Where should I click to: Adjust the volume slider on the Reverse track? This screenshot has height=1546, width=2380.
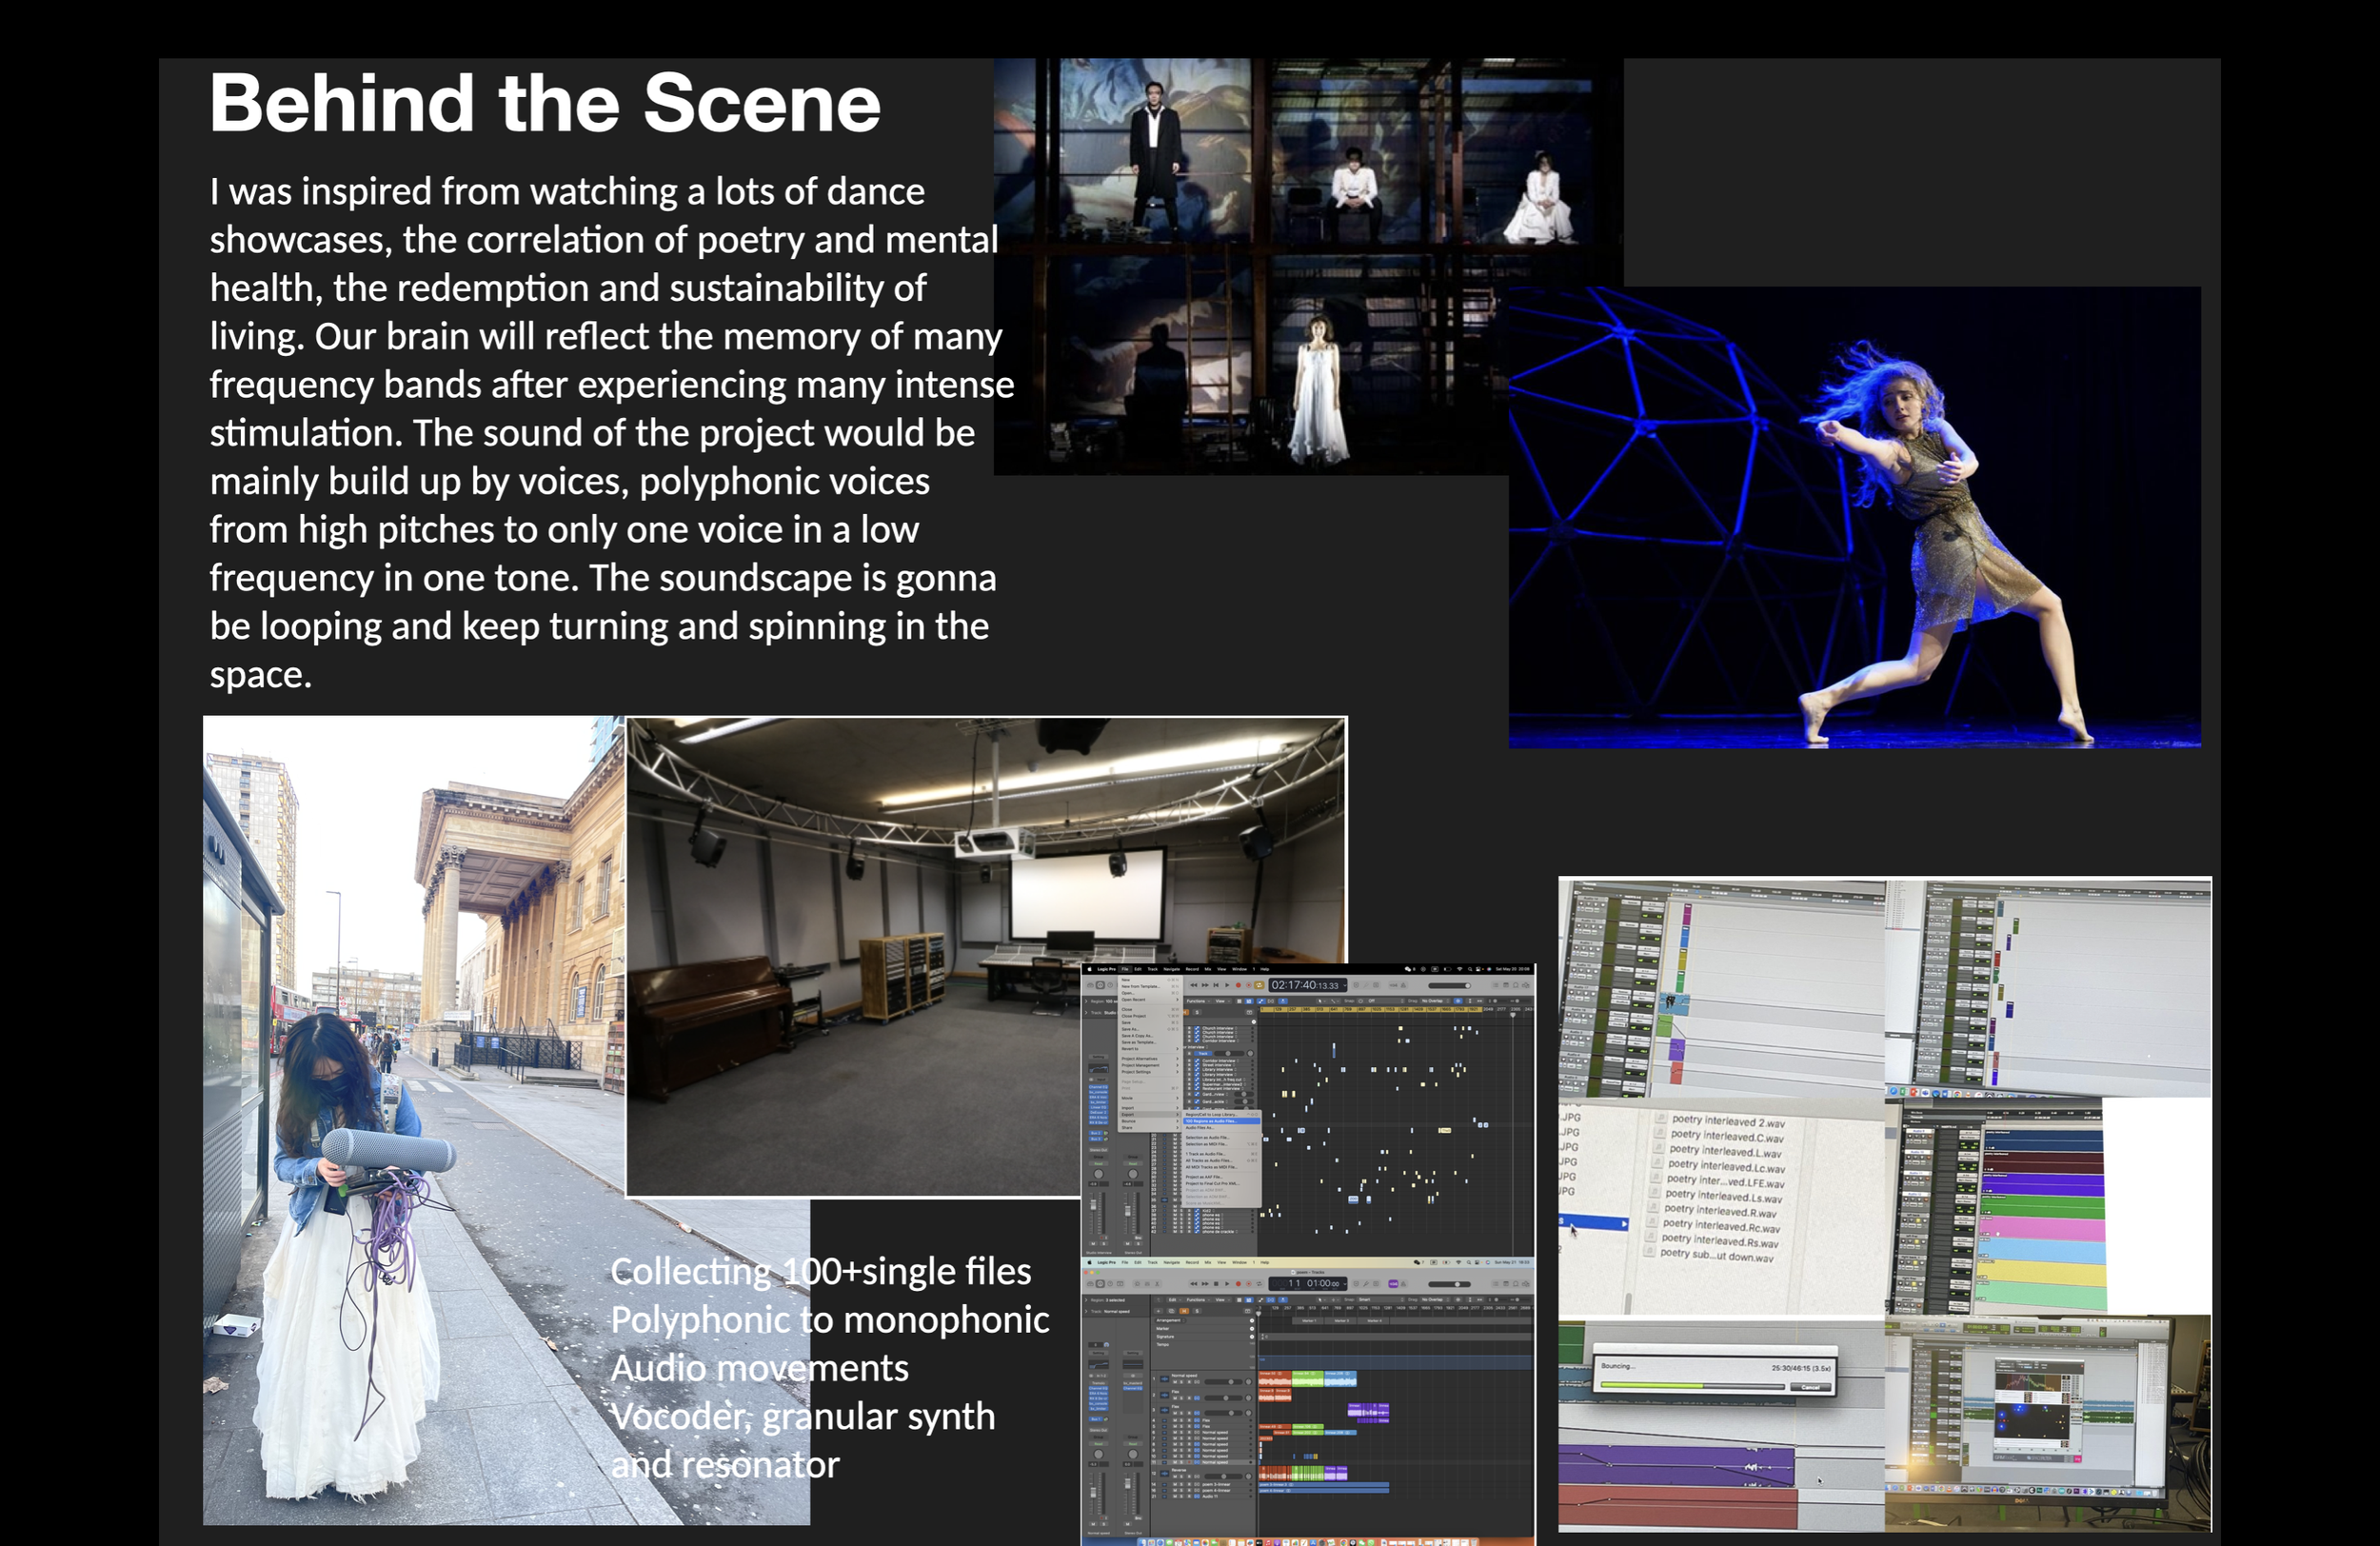1224,1477
